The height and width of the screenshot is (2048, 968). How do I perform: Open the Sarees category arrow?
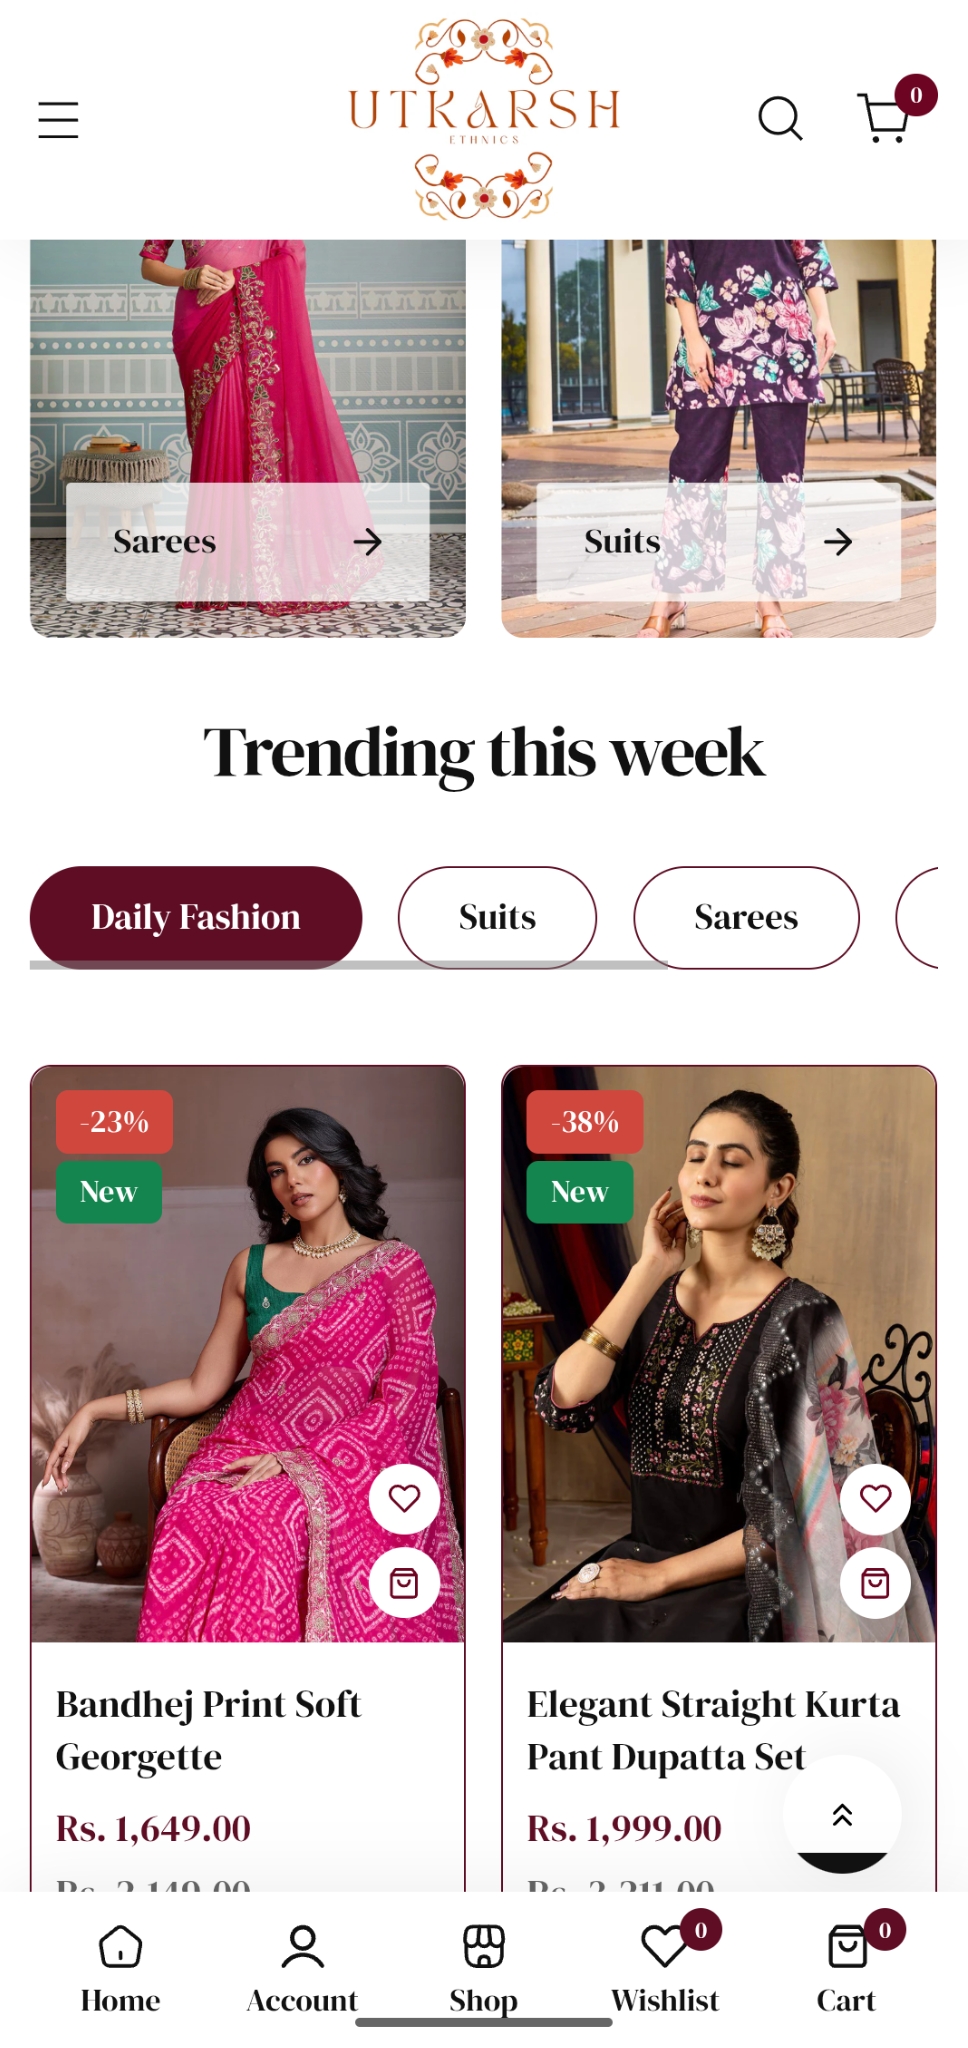[x=367, y=542]
